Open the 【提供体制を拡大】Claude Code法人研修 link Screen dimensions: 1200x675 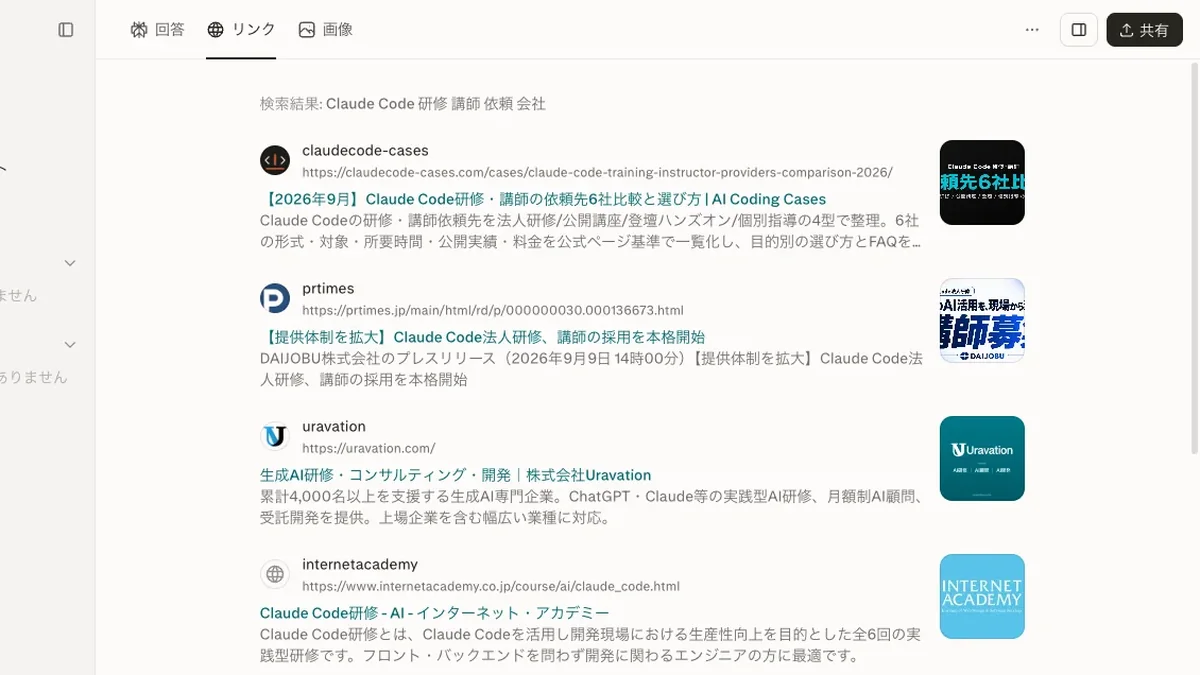(482, 337)
